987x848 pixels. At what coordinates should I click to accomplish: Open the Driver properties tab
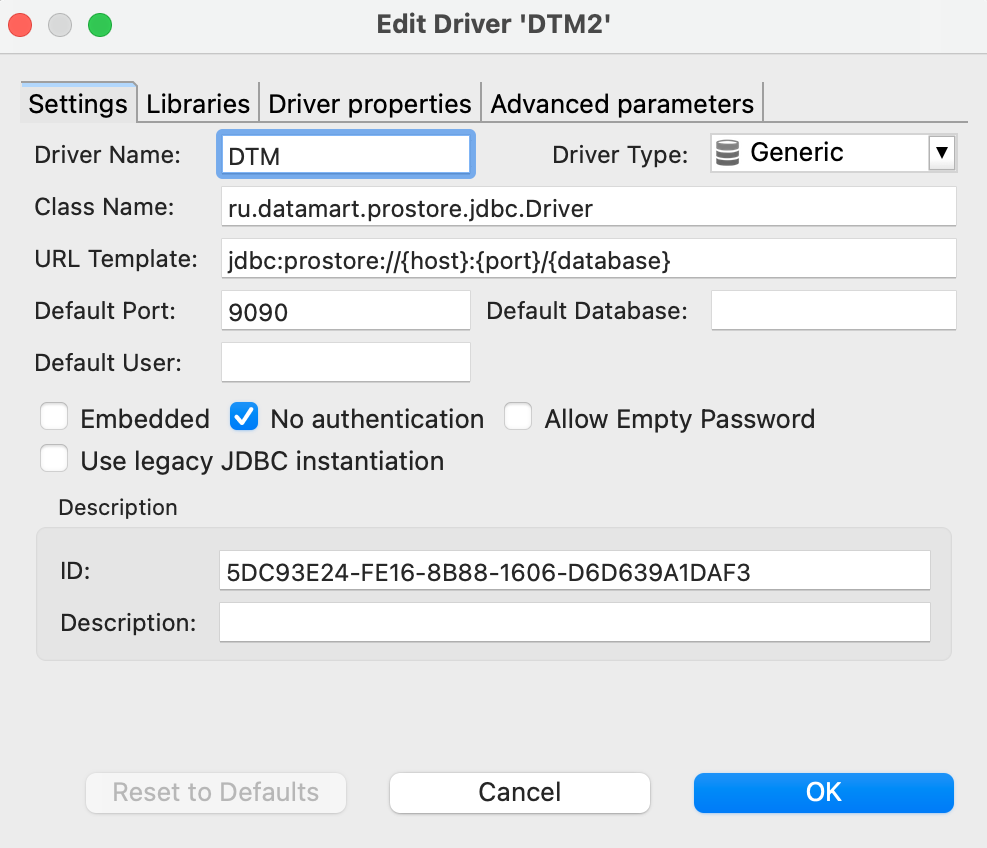370,104
